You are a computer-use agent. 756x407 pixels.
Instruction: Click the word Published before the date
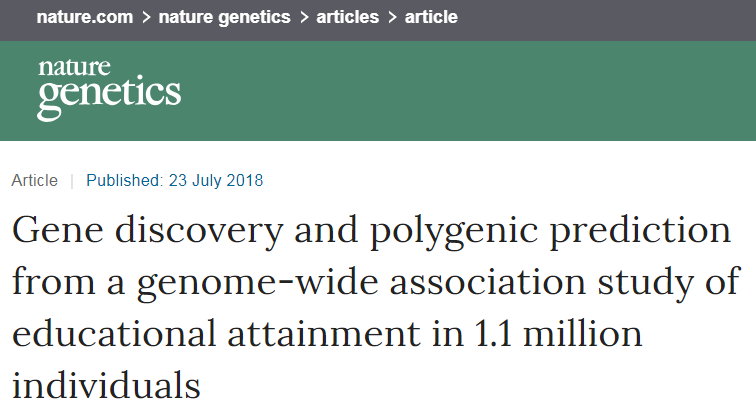click(x=123, y=181)
